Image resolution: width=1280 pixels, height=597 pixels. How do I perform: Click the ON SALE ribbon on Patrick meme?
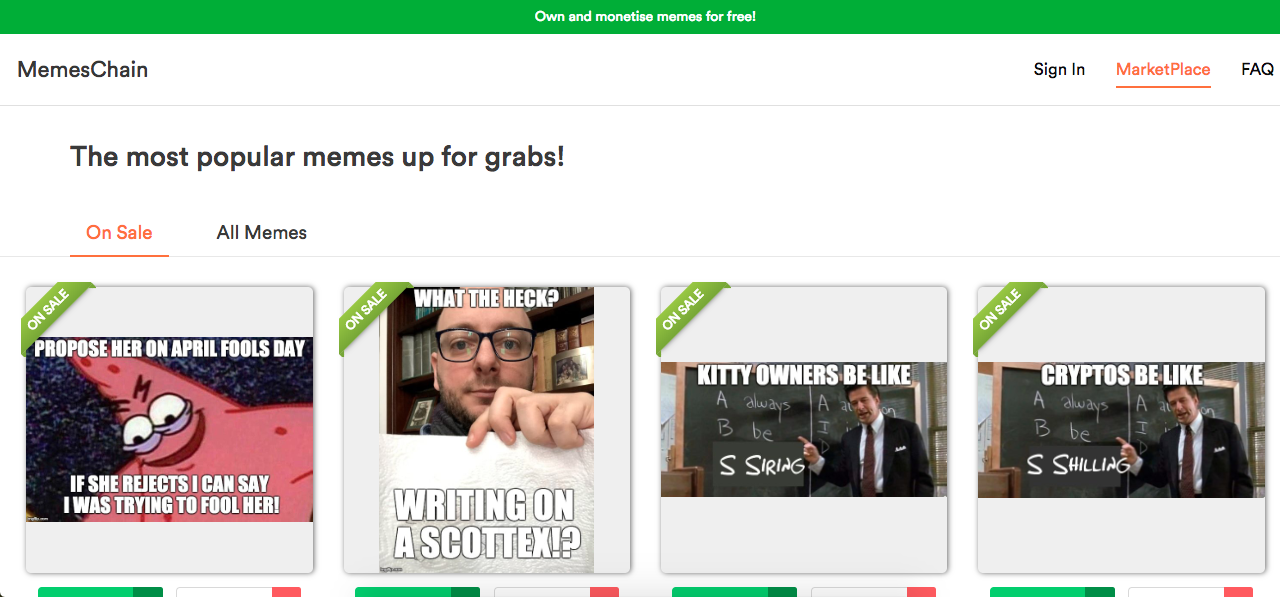click(52, 312)
